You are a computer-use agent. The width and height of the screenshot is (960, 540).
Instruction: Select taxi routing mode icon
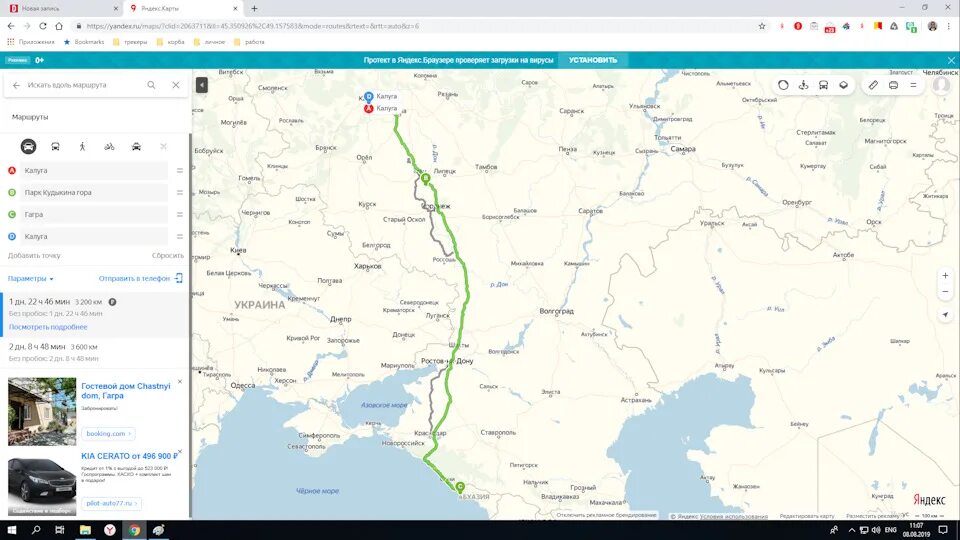tap(136, 146)
